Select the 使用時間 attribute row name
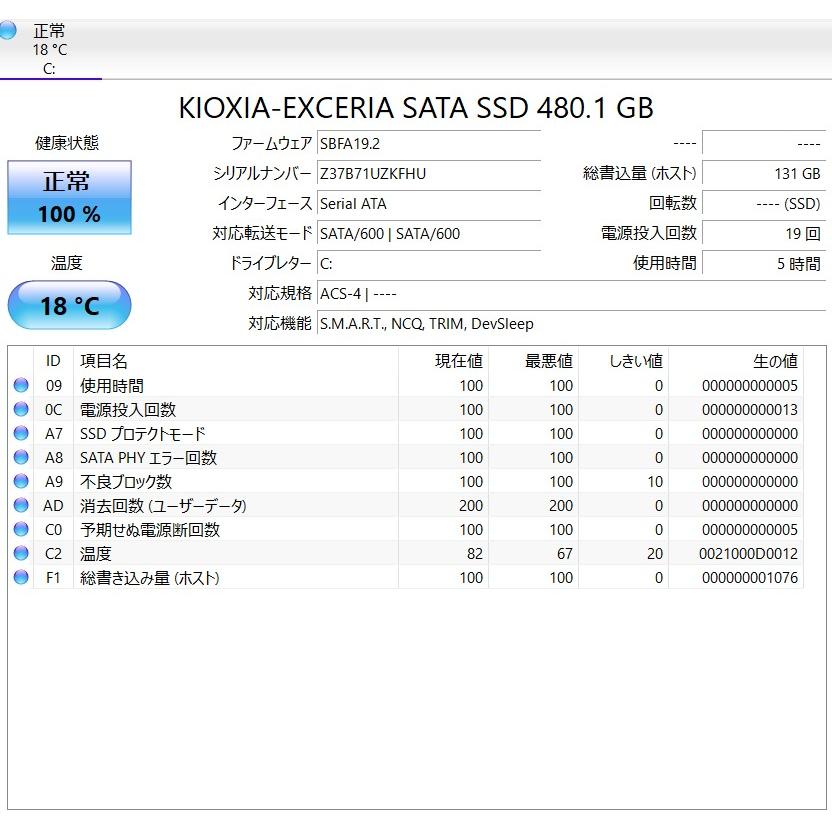 click(112, 386)
